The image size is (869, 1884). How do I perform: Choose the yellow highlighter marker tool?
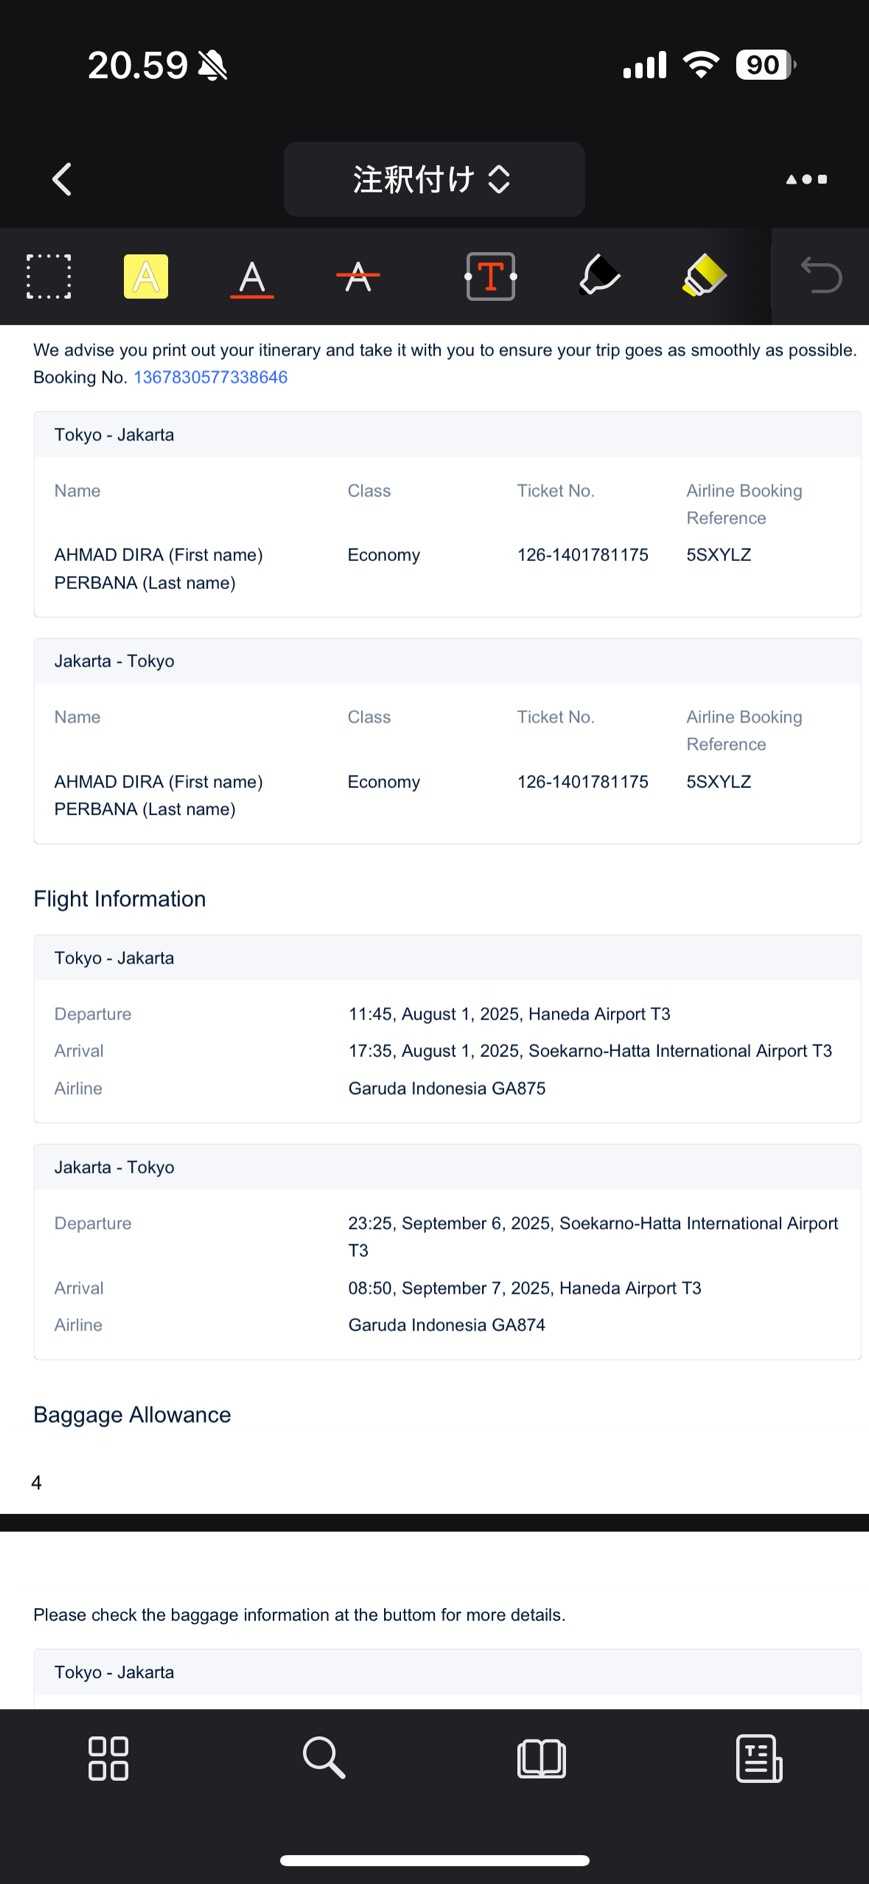click(x=704, y=275)
